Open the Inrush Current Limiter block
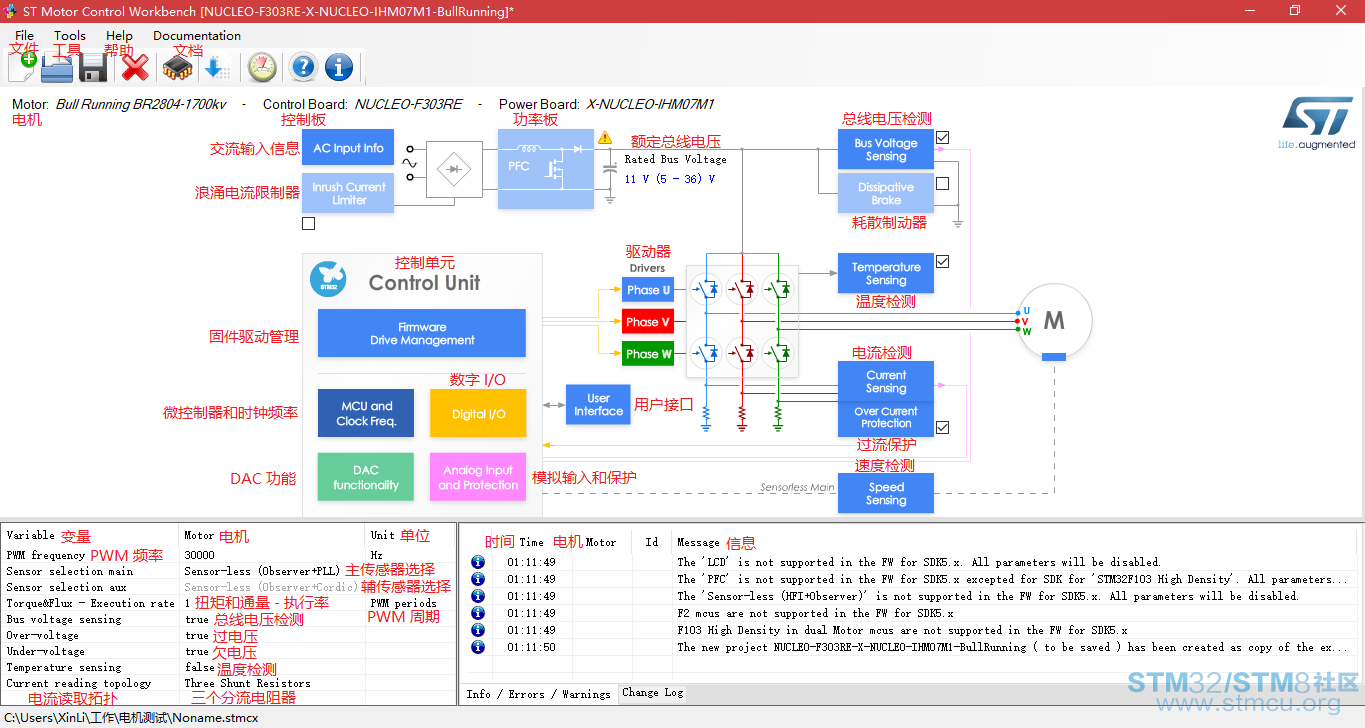The width and height of the screenshot is (1365, 728). coord(348,193)
